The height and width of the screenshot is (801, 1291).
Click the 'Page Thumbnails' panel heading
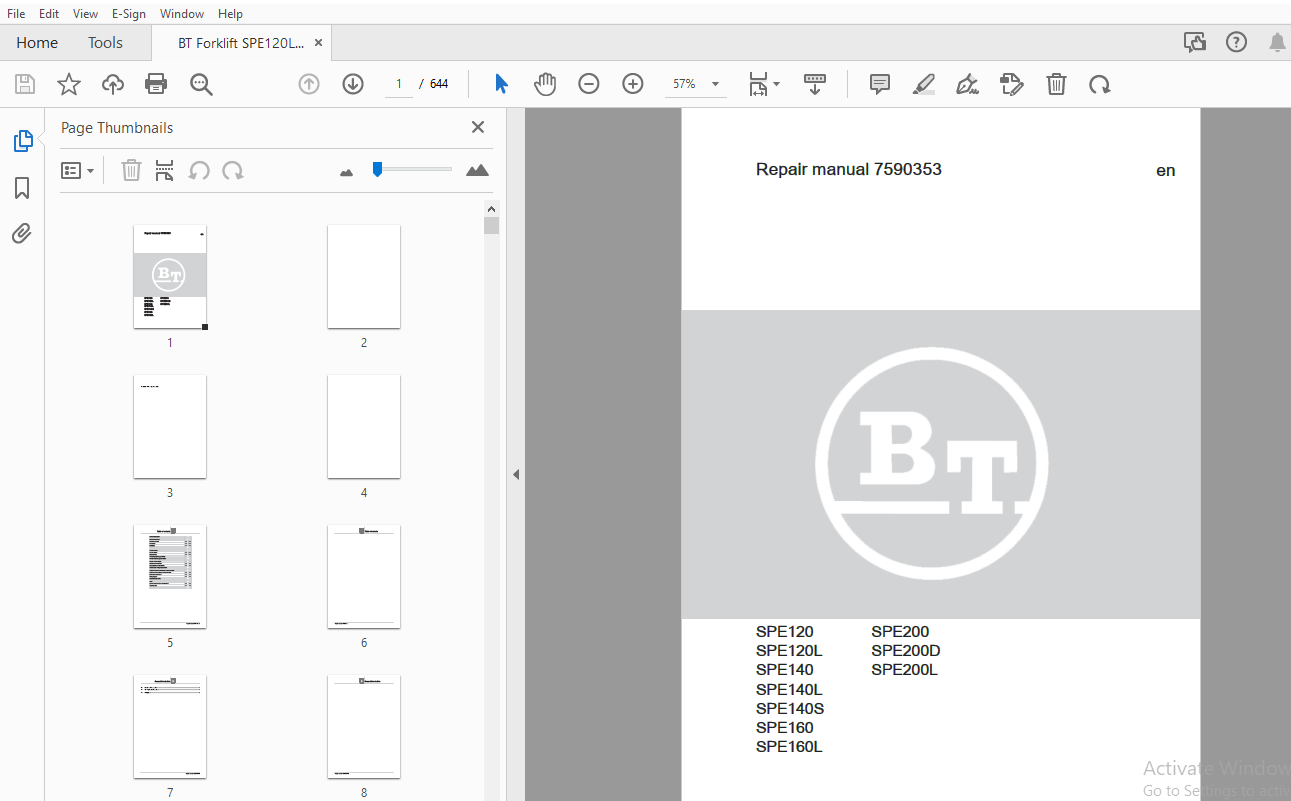tap(117, 128)
